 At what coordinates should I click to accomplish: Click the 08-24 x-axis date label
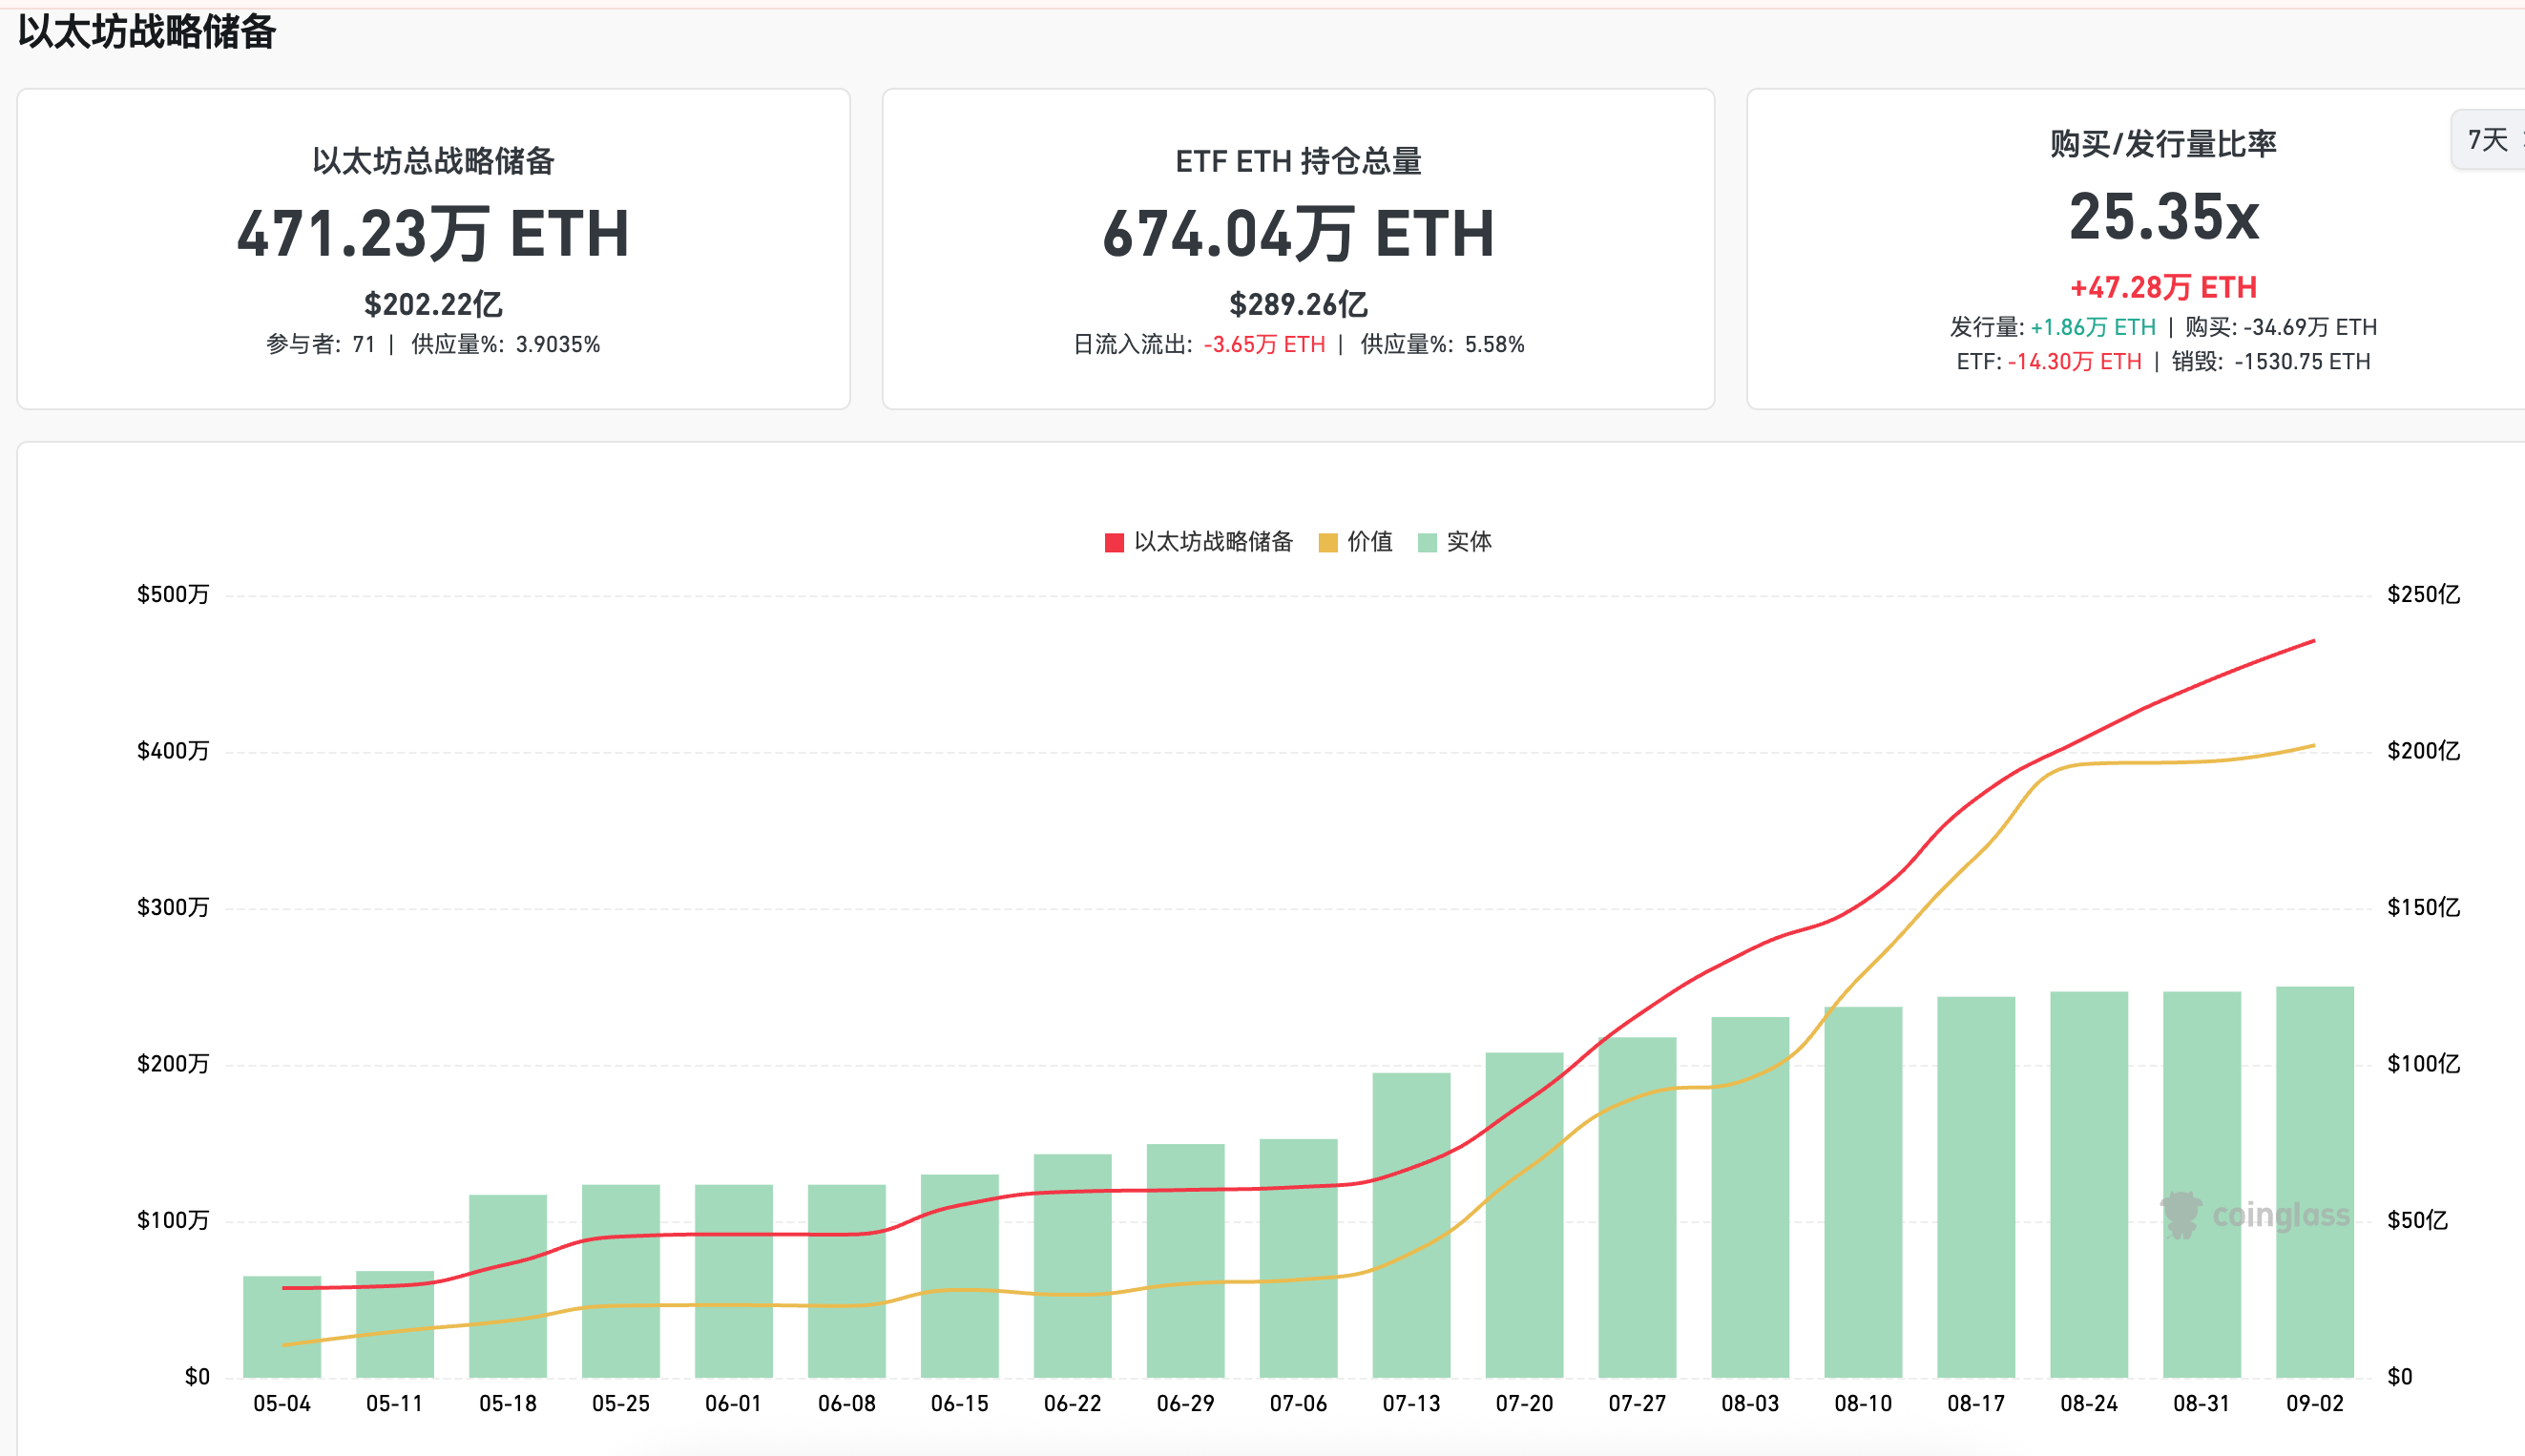click(x=2088, y=1403)
